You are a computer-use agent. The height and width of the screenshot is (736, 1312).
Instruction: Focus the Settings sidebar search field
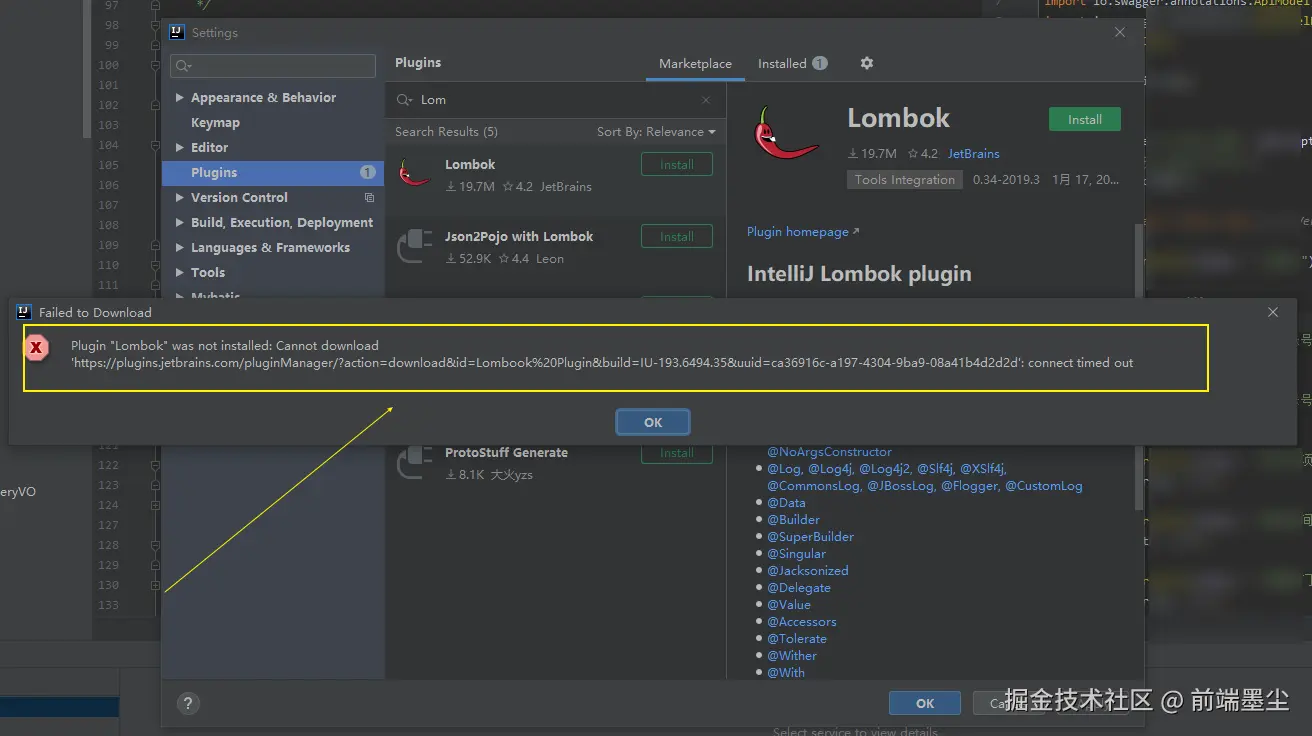click(x=273, y=66)
